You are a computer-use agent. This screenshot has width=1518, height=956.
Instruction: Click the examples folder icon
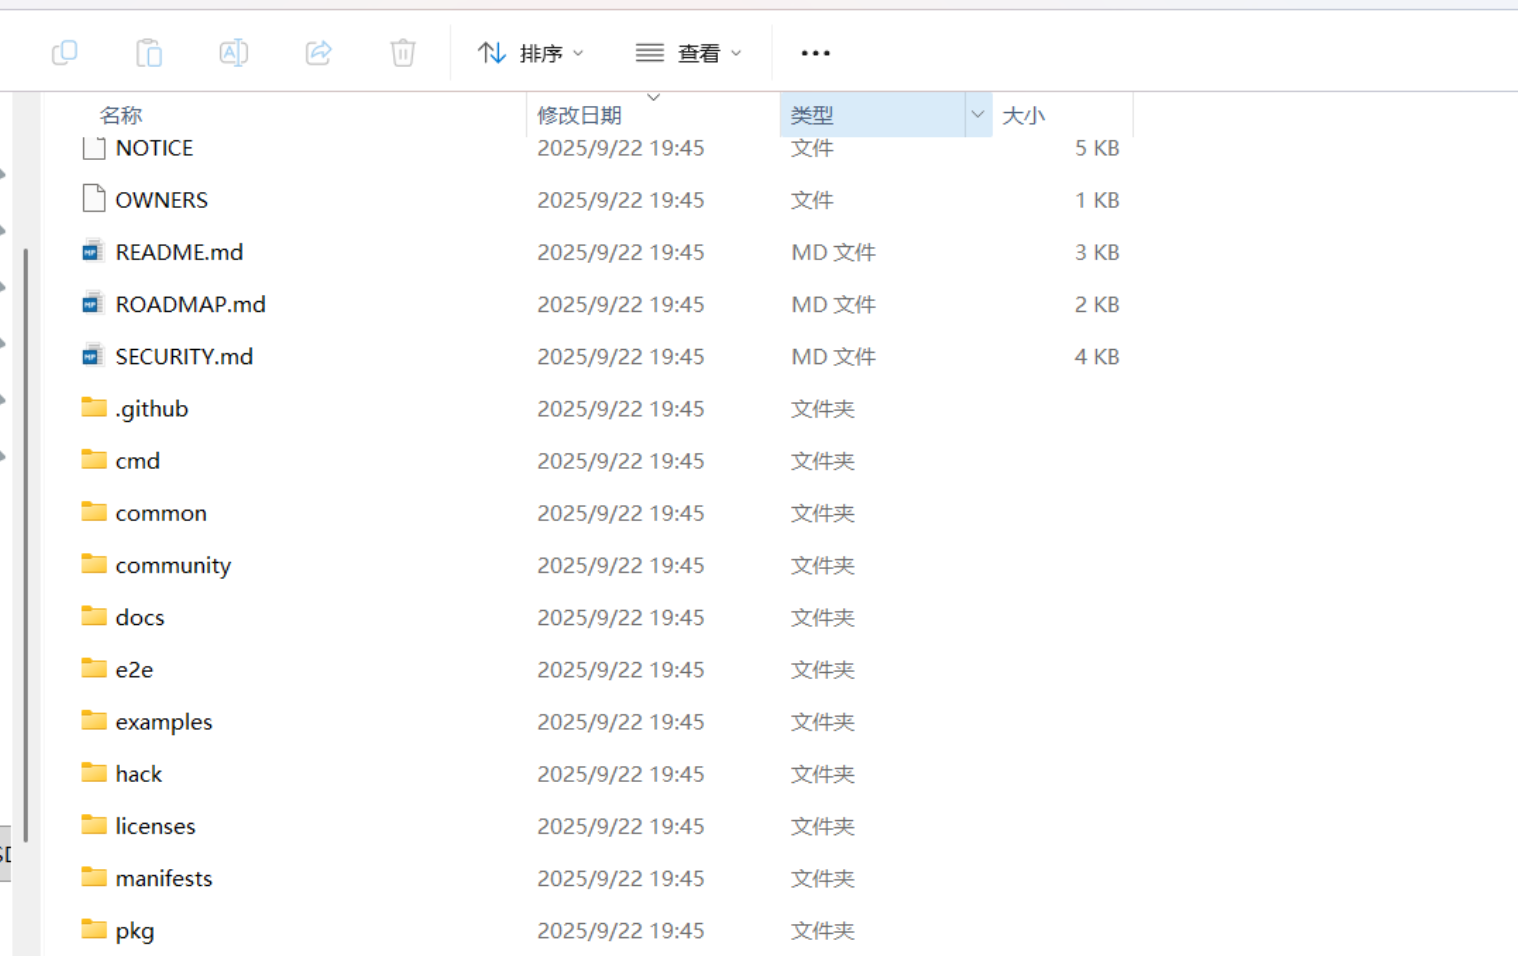pyautogui.click(x=94, y=720)
